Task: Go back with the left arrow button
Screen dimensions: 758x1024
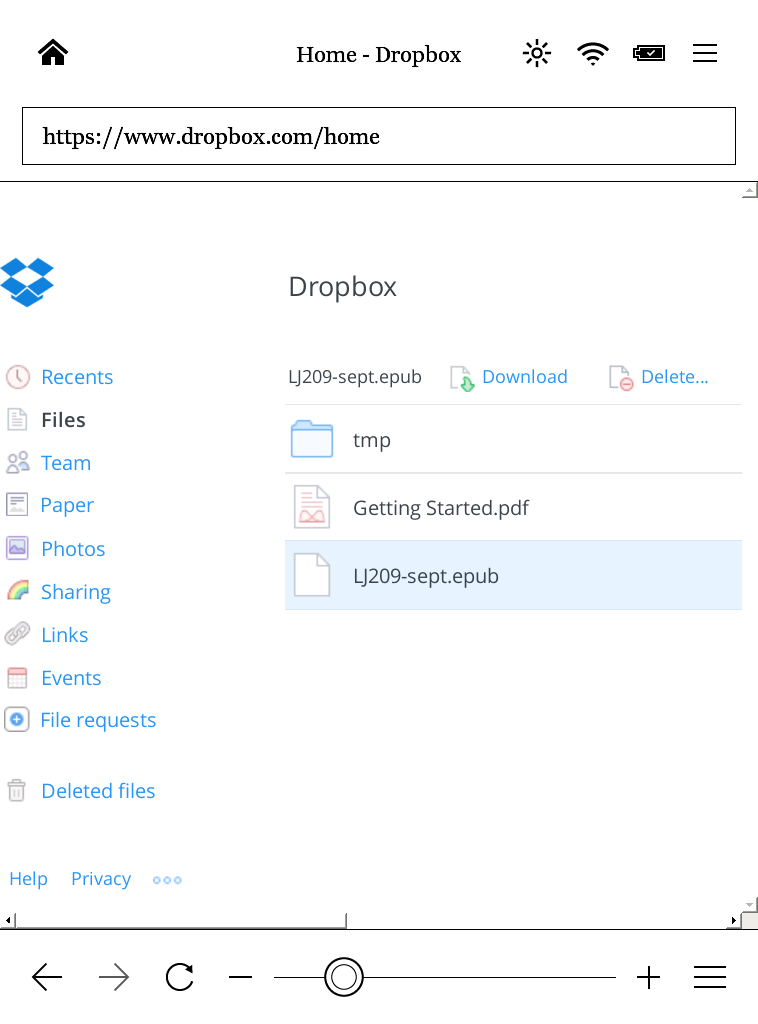Action: tap(47, 977)
